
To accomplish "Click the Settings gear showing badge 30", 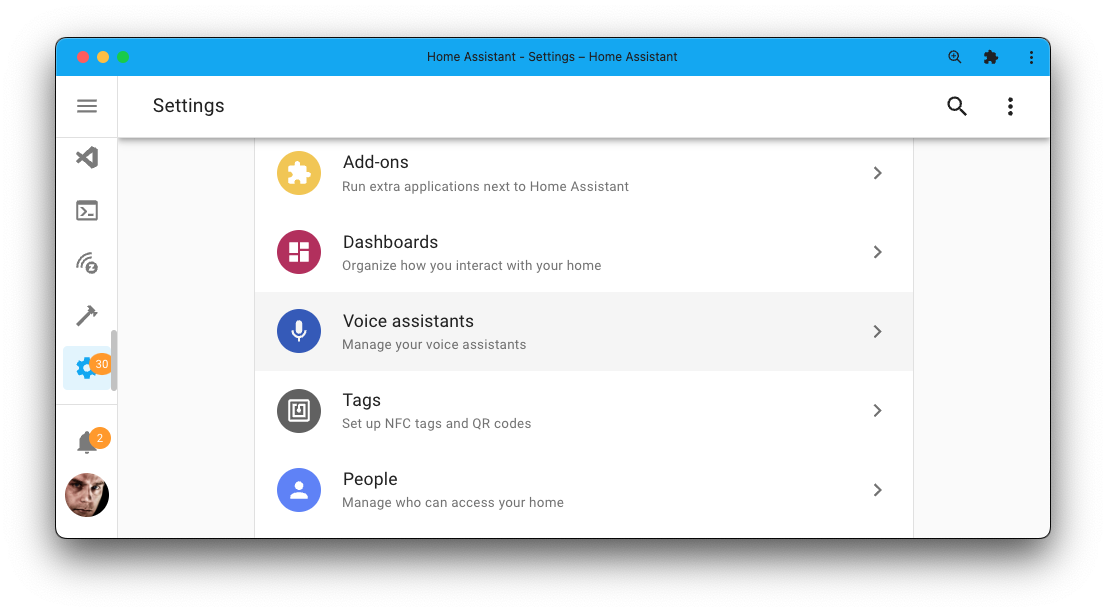I will tap(87, 367).
